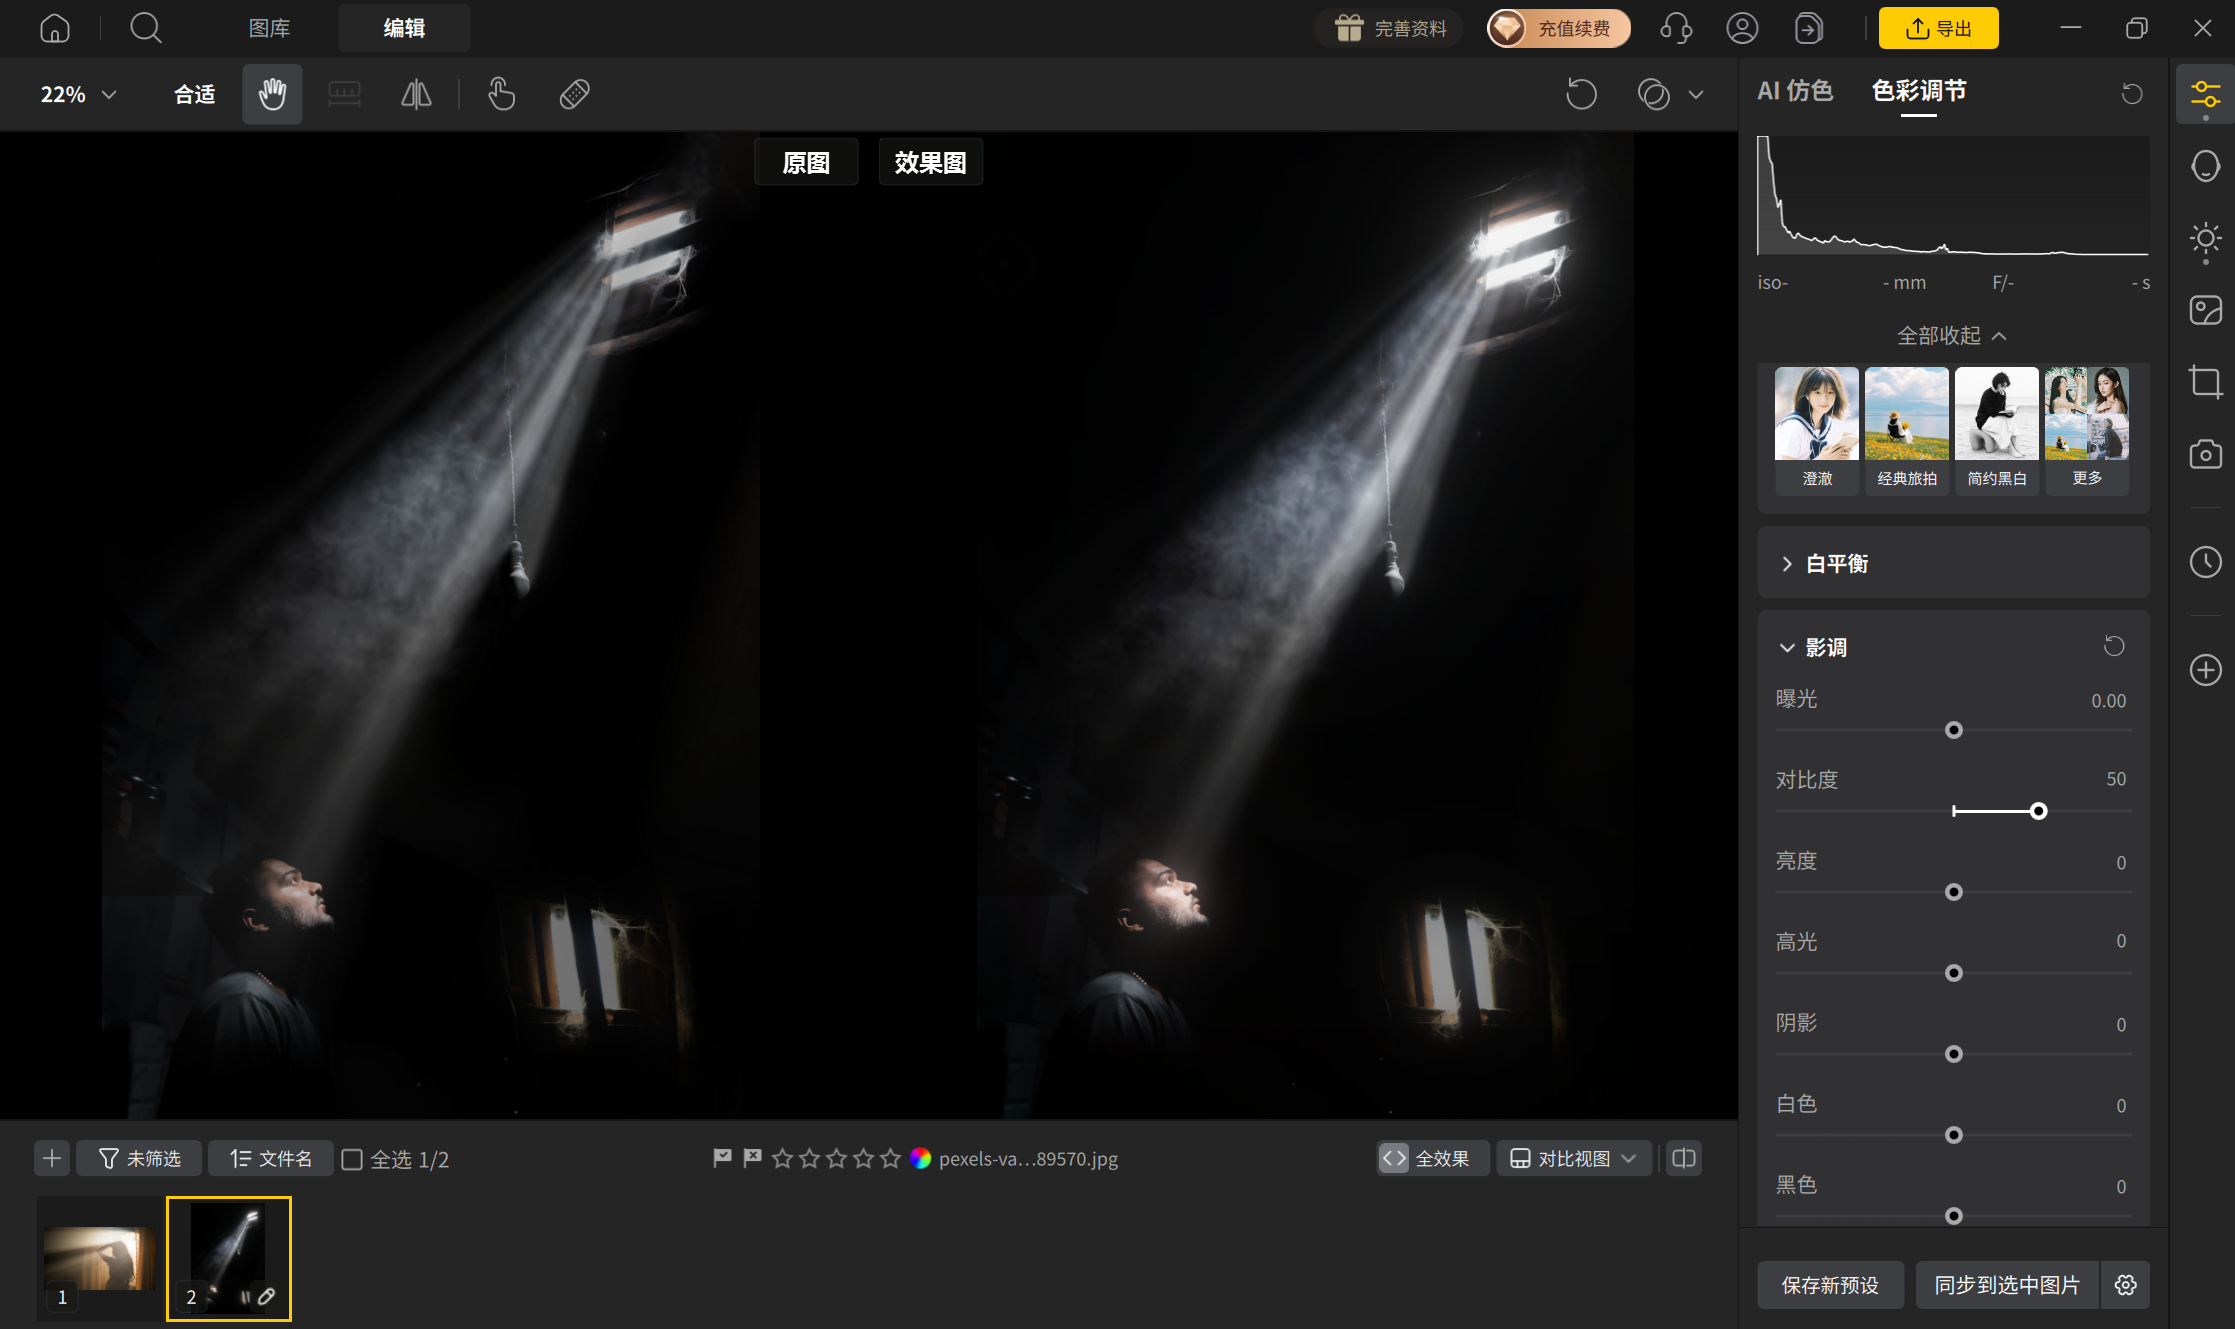Collapse the 影调 tone section
Viewport: 2235px width, 1329px height.
[x=1787, y=648]
